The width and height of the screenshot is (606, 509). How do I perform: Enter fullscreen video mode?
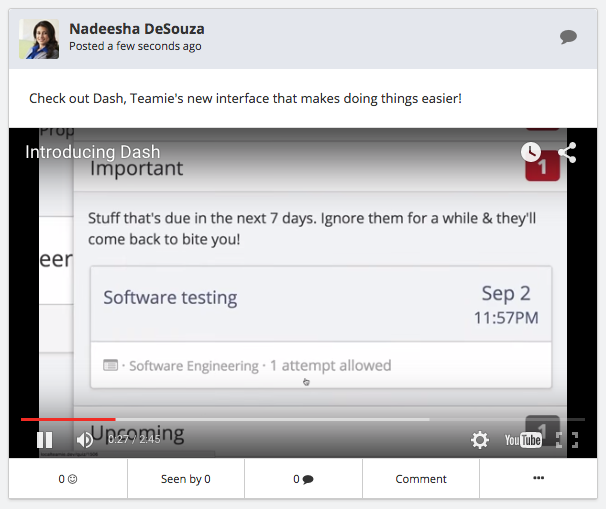click(x=567, y=440)
